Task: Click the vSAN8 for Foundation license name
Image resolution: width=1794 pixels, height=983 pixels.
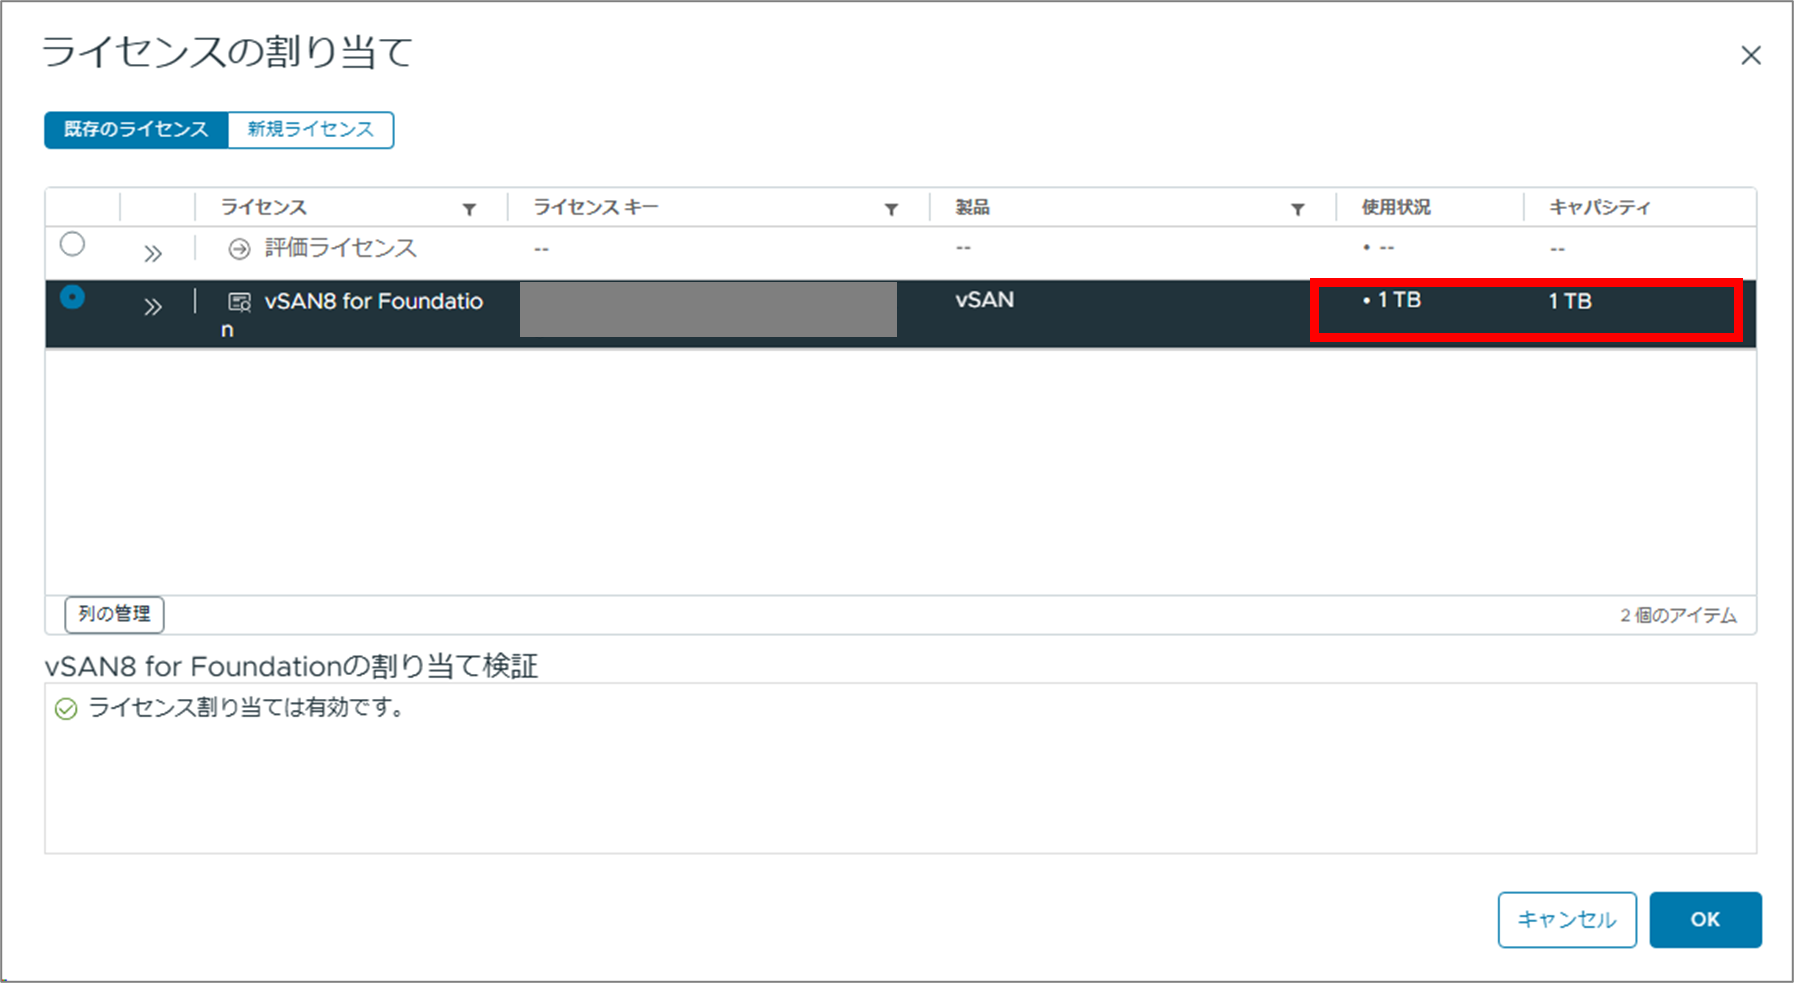Action: (352, 314)
